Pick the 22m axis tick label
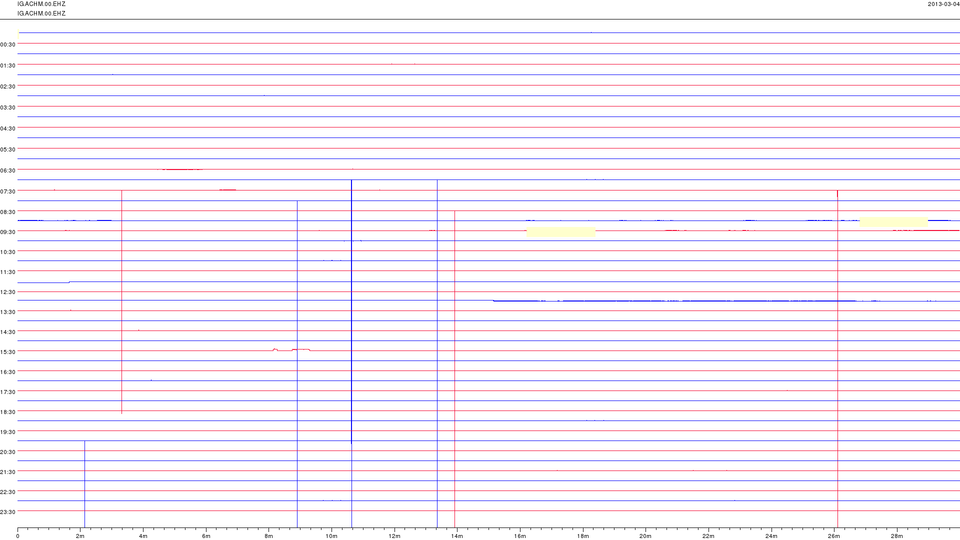 (x=708, y=536)
